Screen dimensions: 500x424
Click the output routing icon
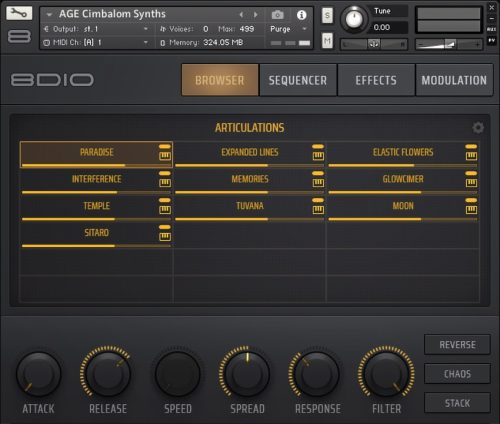tap(46, 29)
